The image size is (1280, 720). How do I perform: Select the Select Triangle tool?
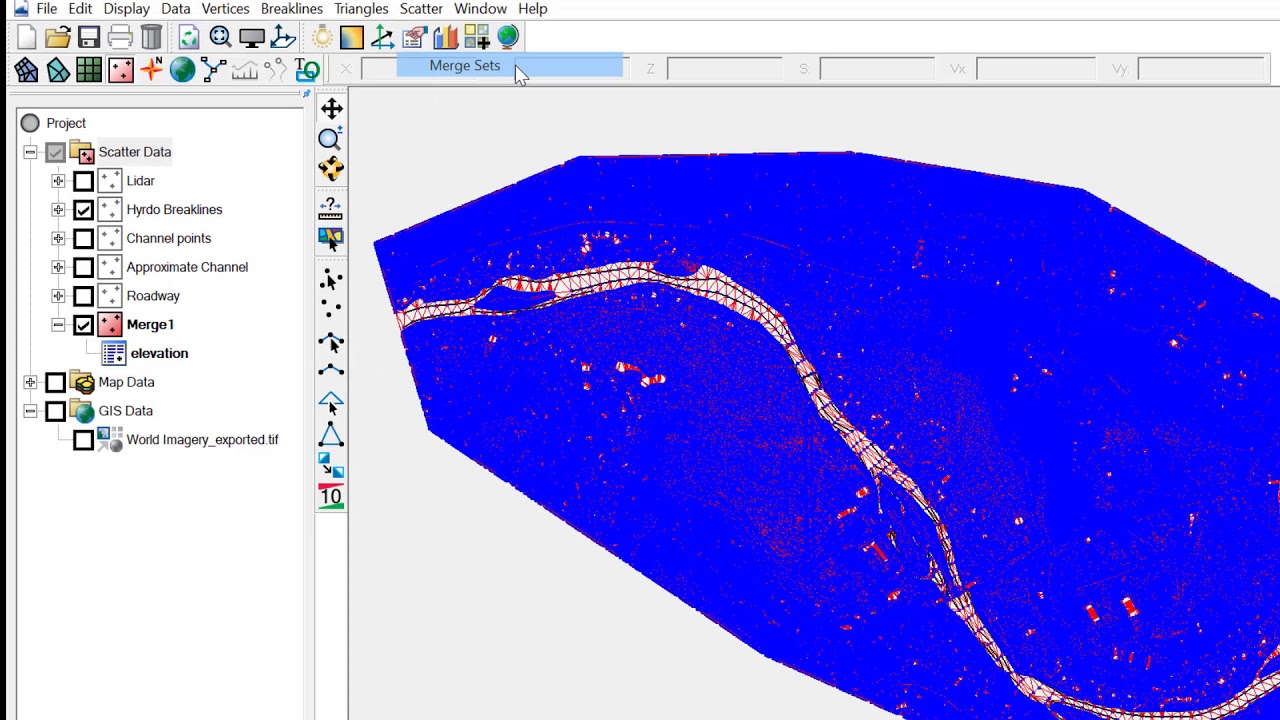[331, 404]
